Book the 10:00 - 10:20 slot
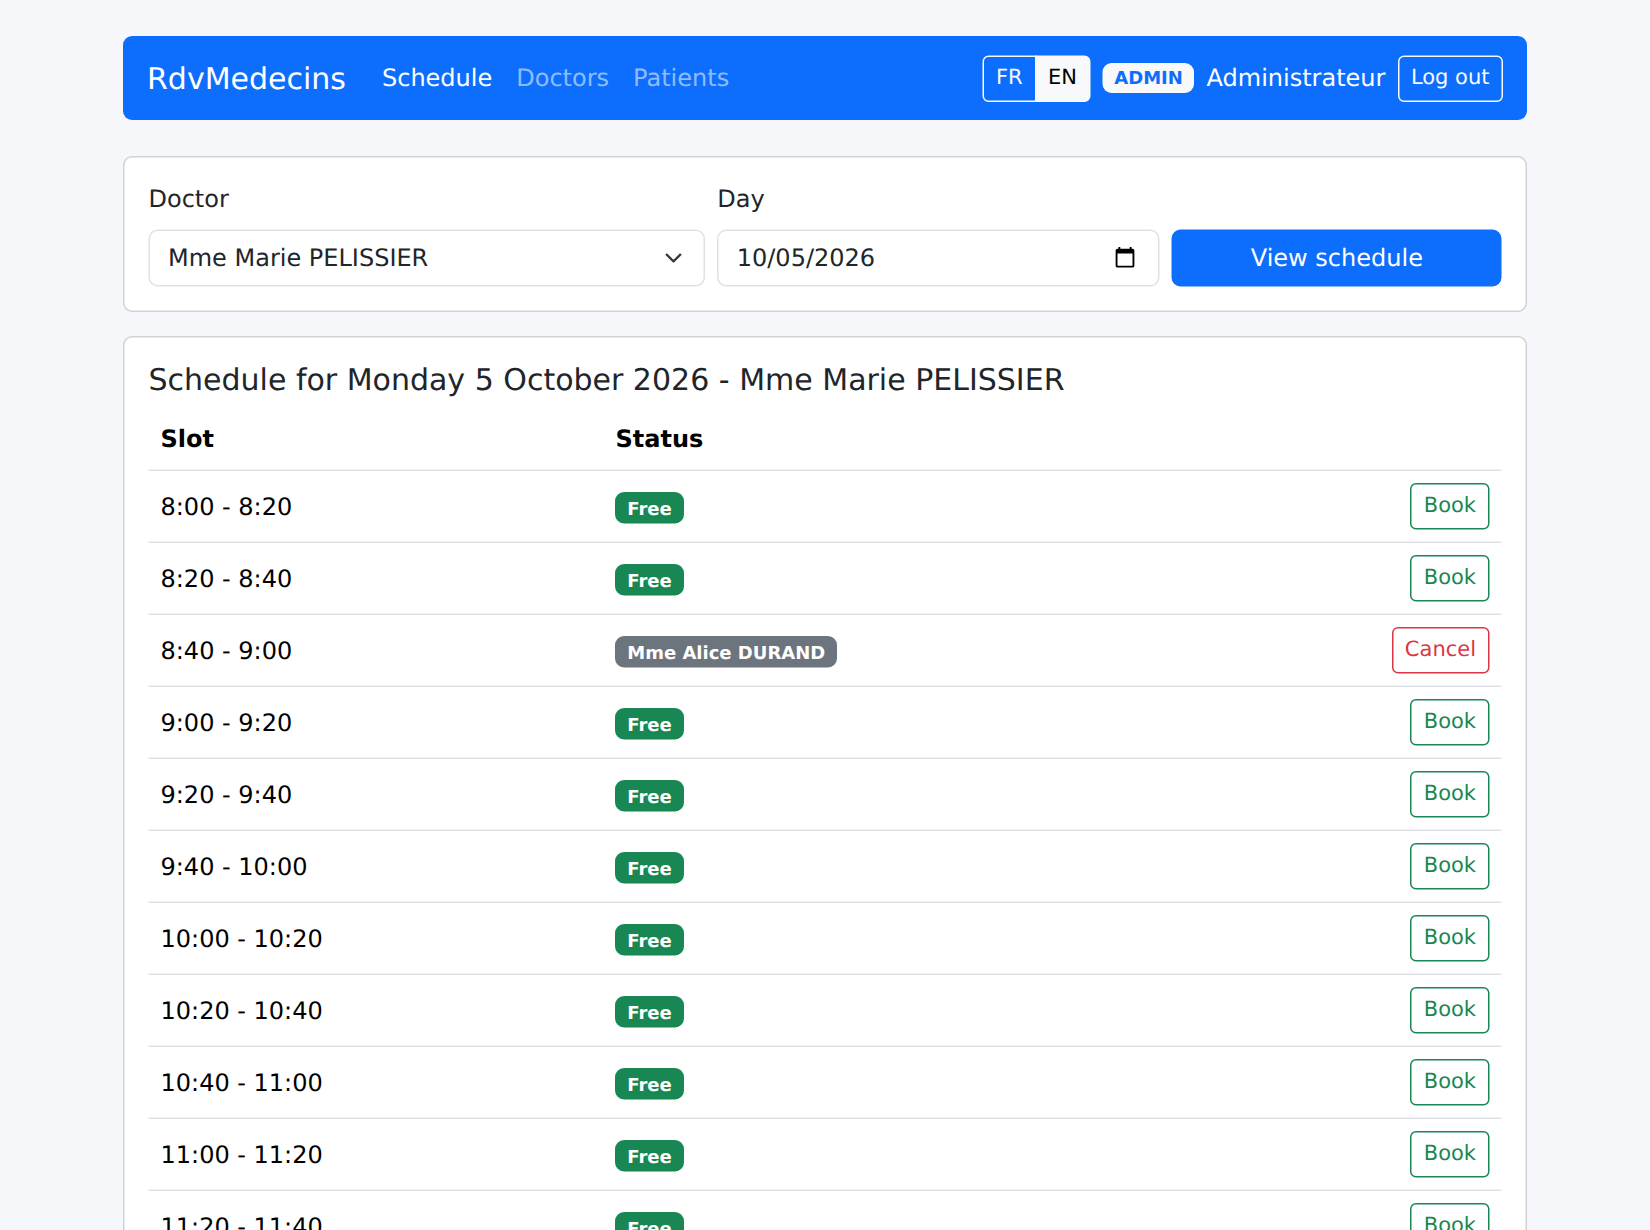1650x1230 pixels. click(x=1449, y=938)
